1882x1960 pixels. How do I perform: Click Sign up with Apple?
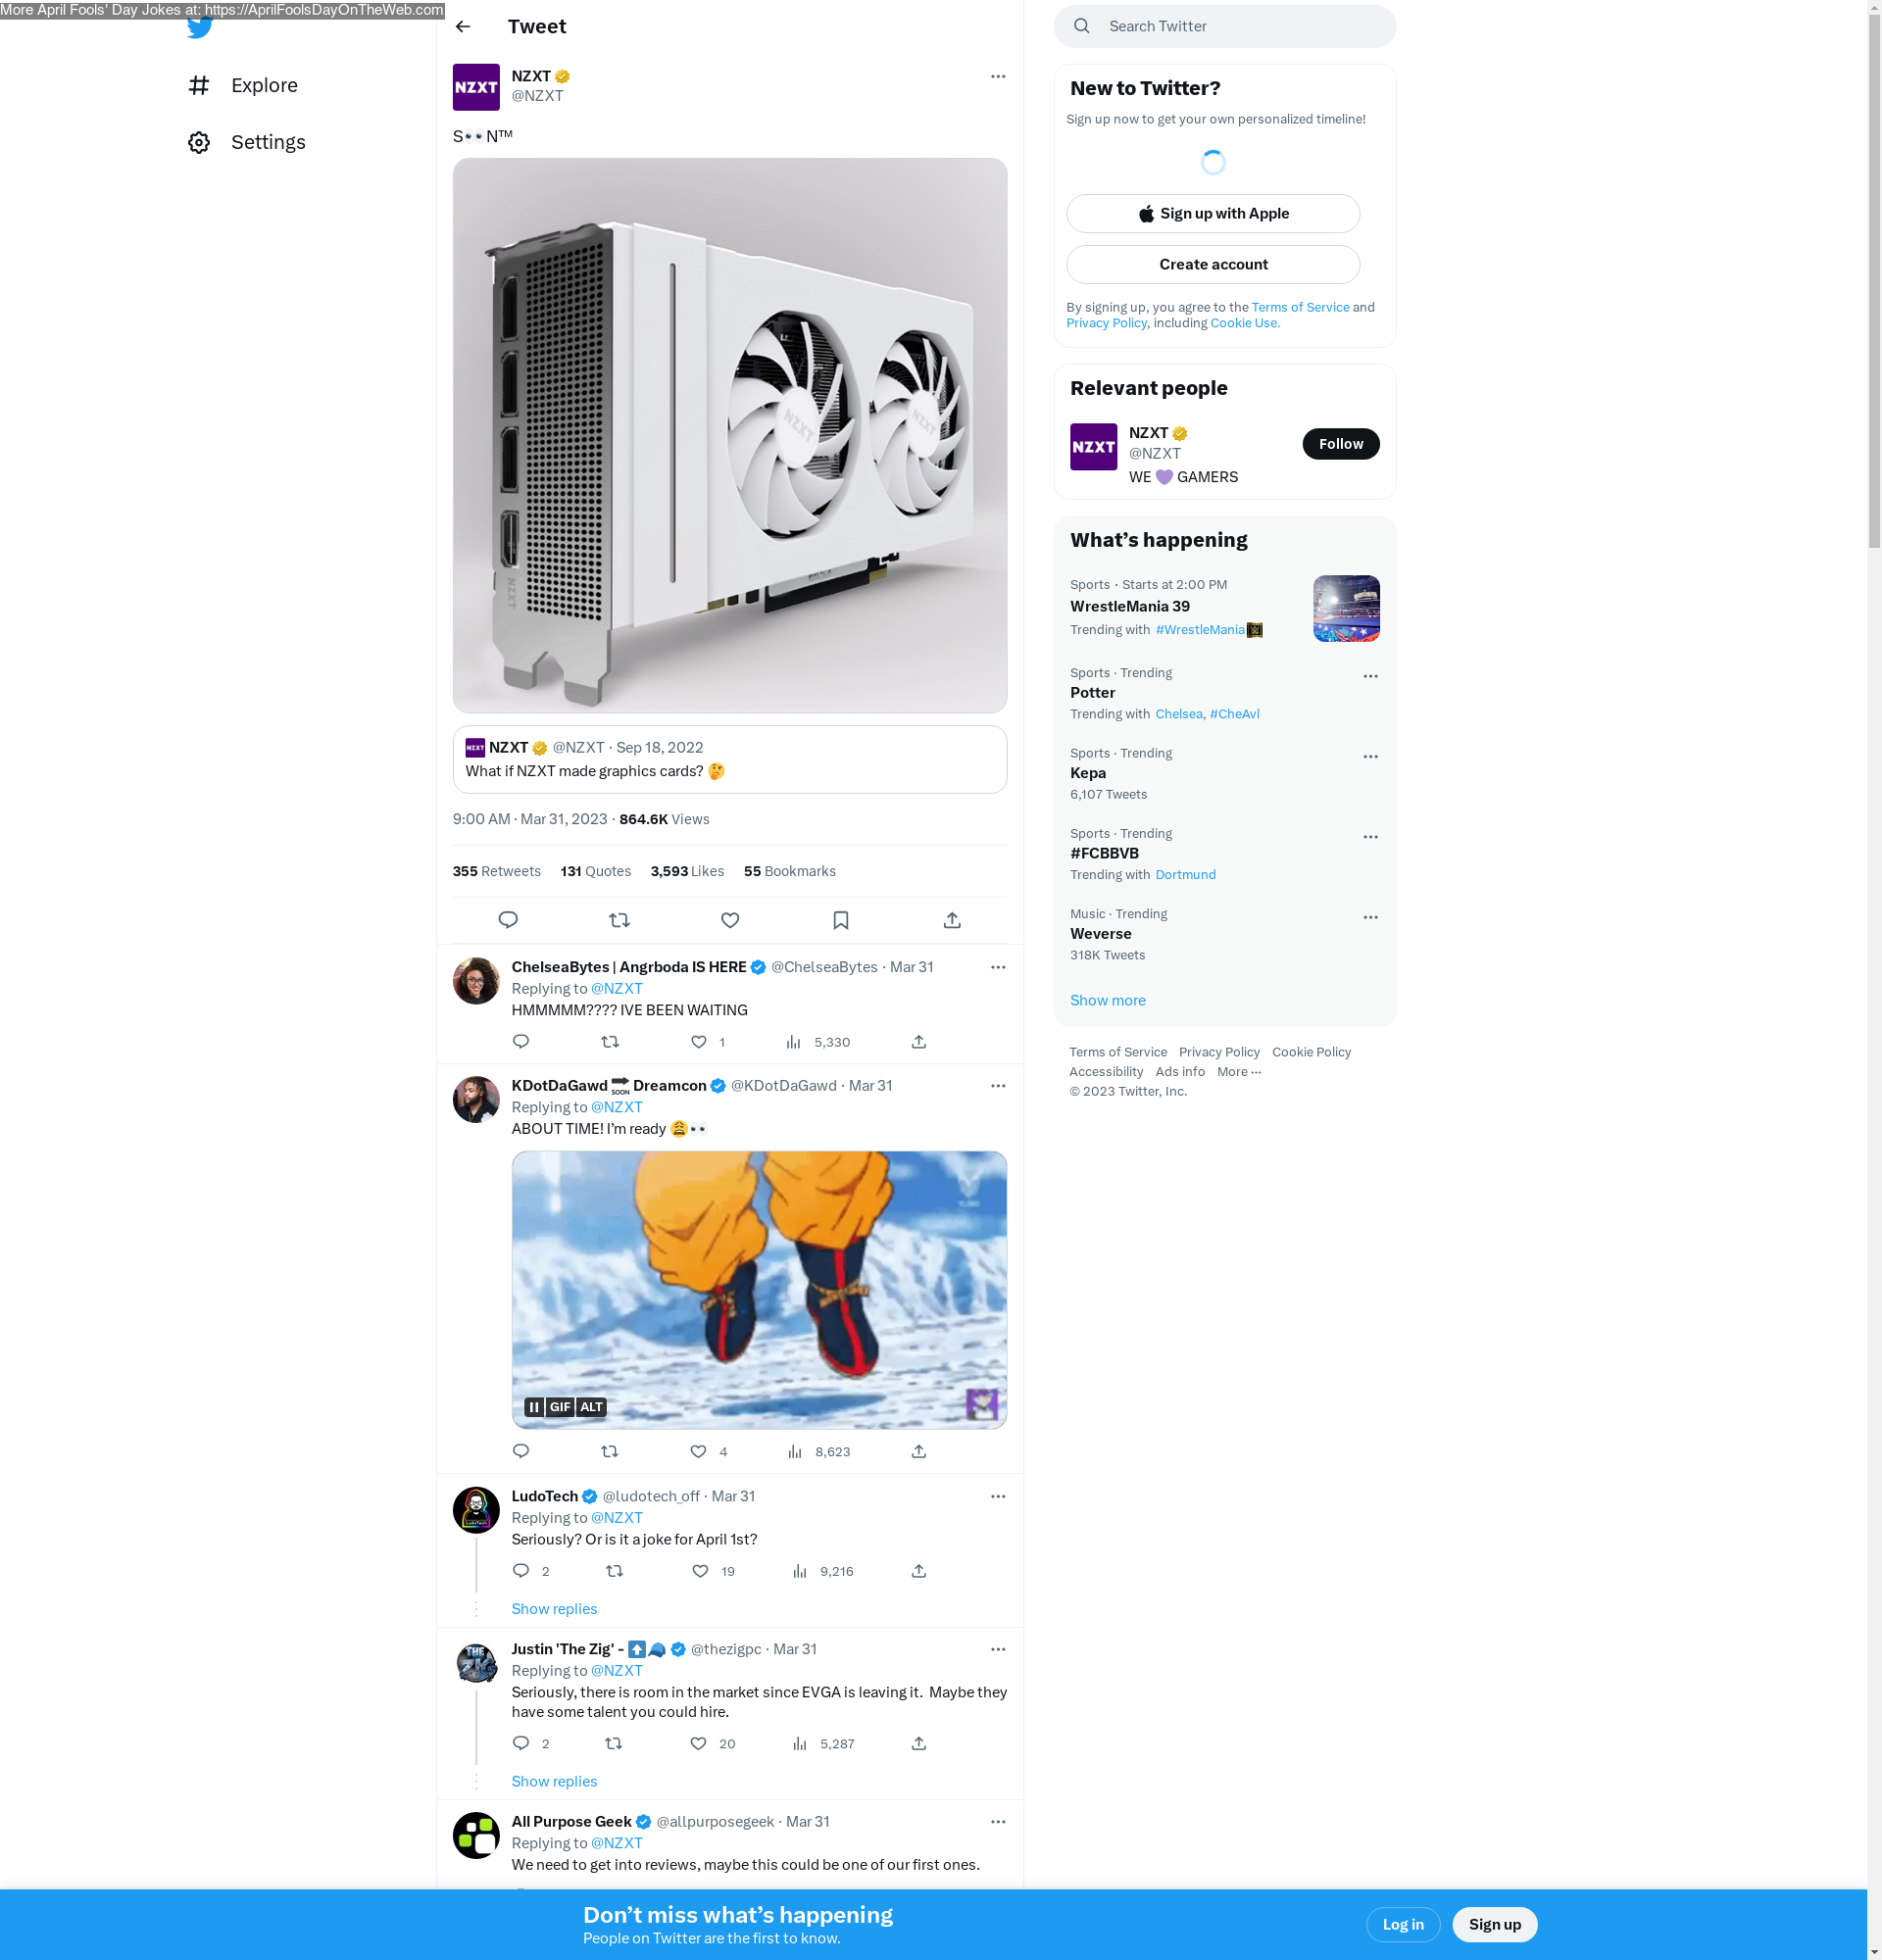1213,213
